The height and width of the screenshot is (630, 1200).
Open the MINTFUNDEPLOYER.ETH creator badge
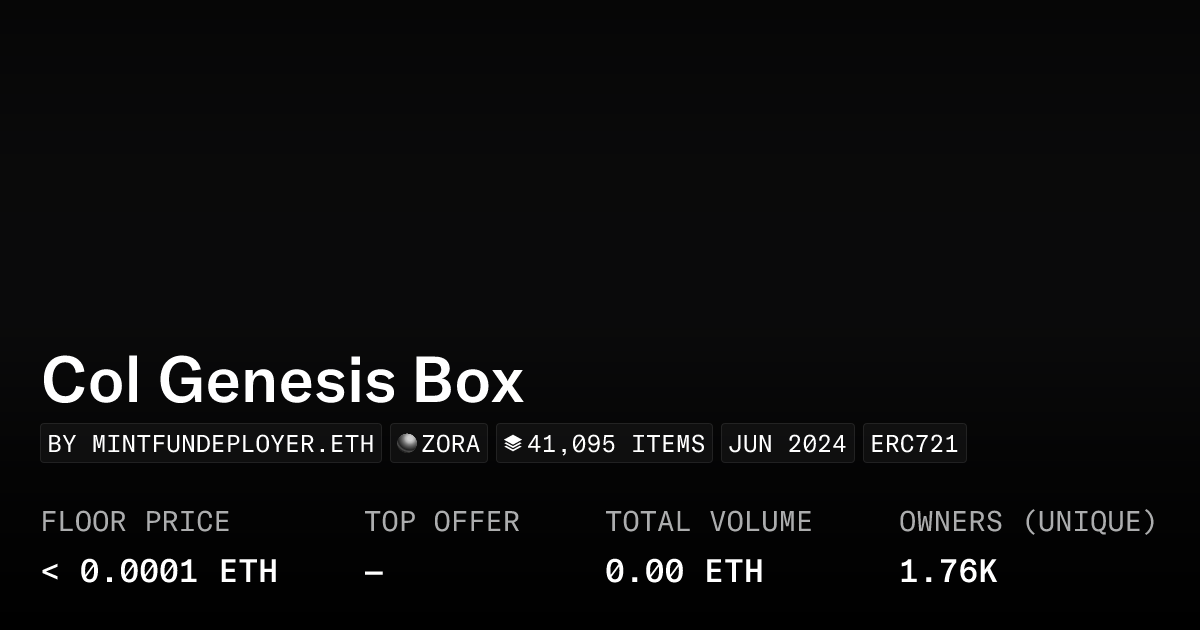(211, 444)
